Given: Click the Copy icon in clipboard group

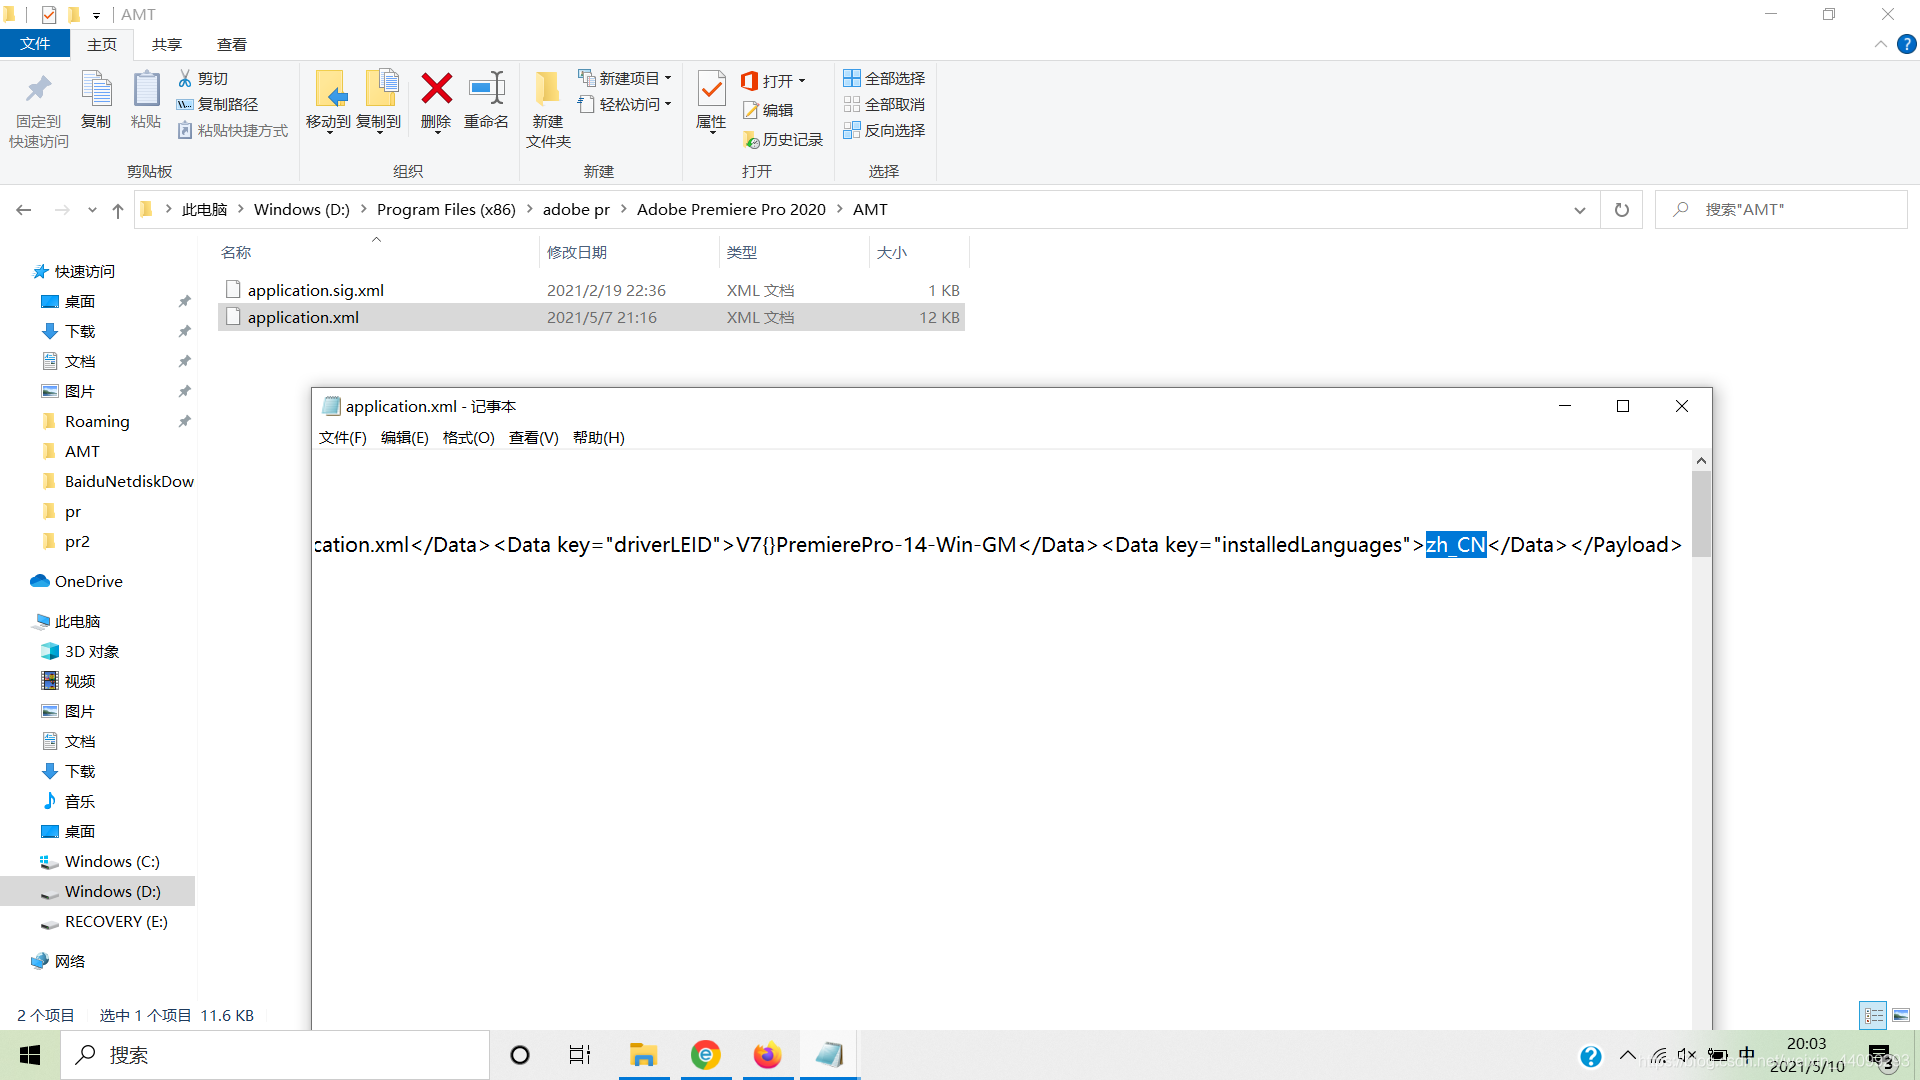Looking at the screenshot, I should coord(96,90).
